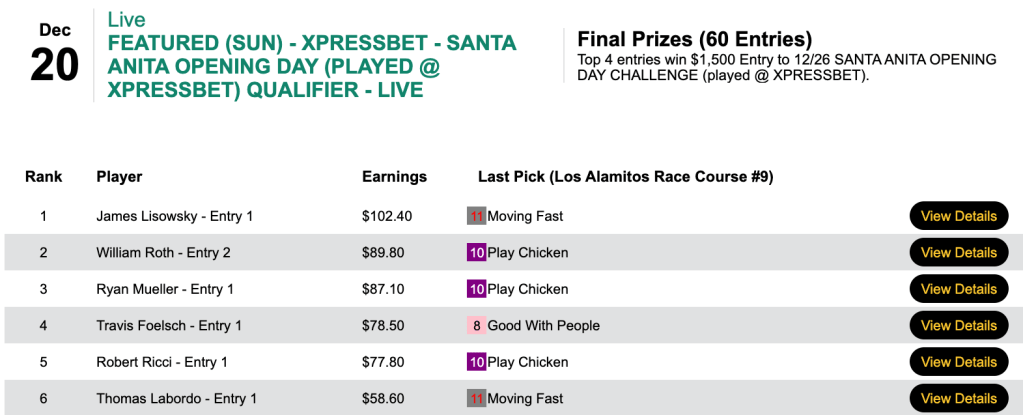
Task: Click the purple 10 badge in Ryan Mueller's row
Action: pos(476,289)
